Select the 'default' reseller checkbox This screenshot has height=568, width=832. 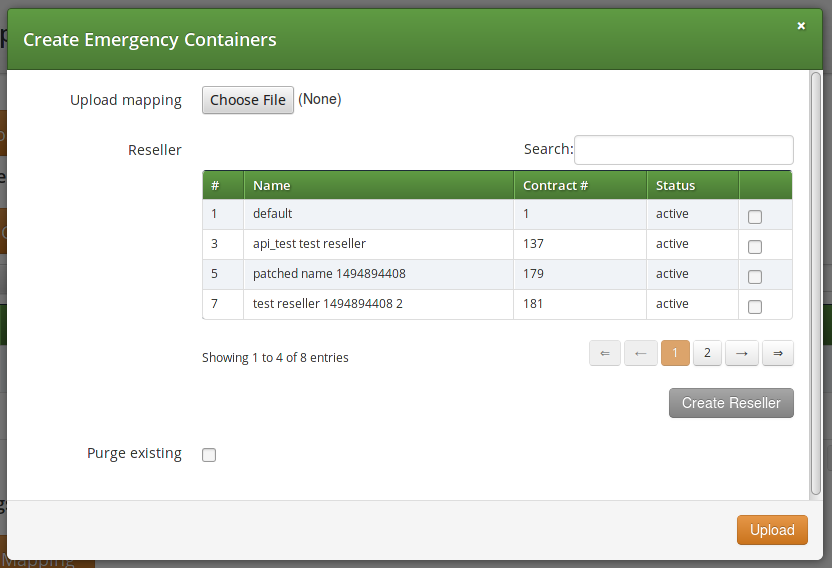[755, 217]
